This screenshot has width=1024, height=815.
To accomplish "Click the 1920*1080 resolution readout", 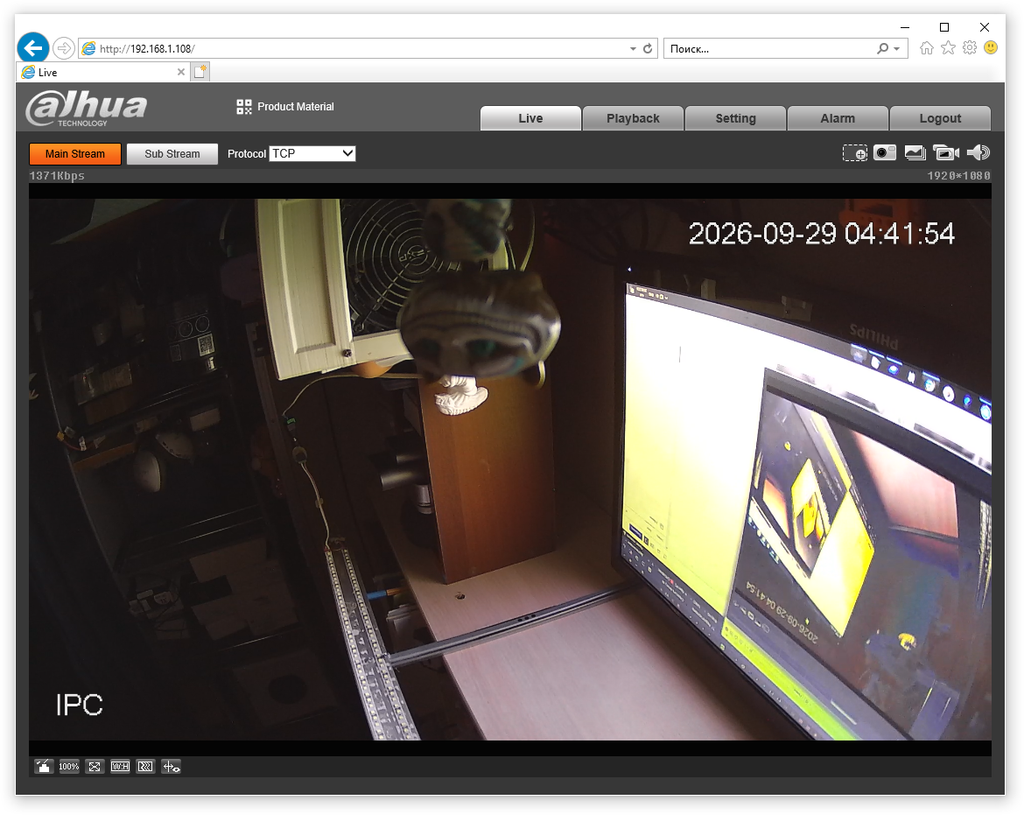I will coord(959,176).
